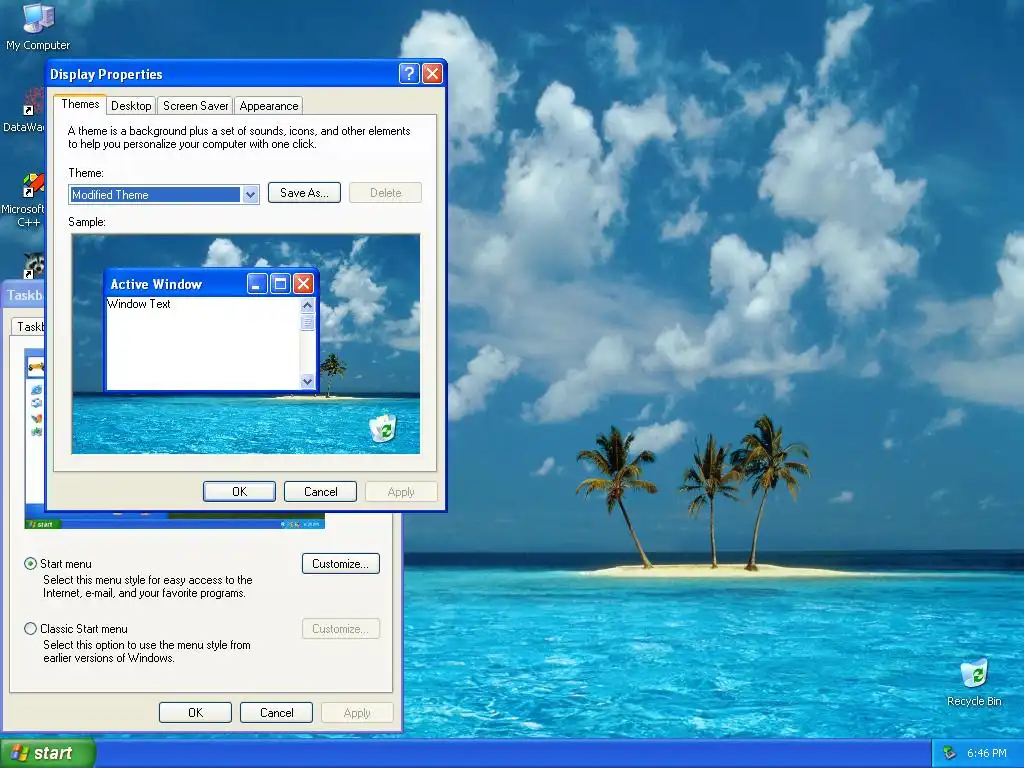This screenshot has height=768, width=1024.
Task: Expand the Theme dropdown arrow
Action: tap(250, 195)
